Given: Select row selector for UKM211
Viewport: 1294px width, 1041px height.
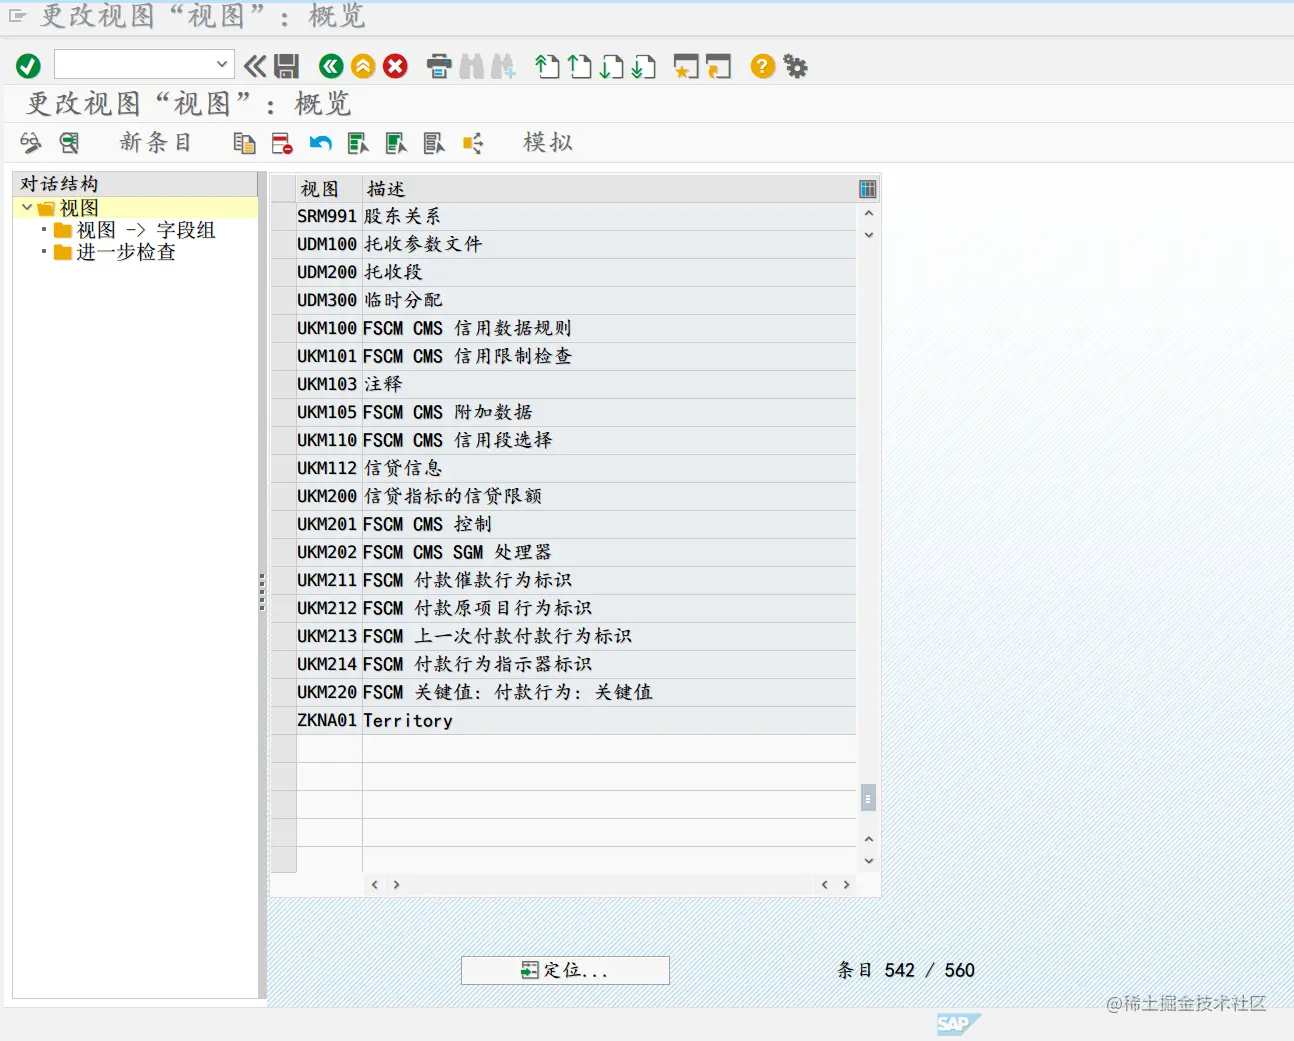Looking at the screenshot, I should coord(284,580).
